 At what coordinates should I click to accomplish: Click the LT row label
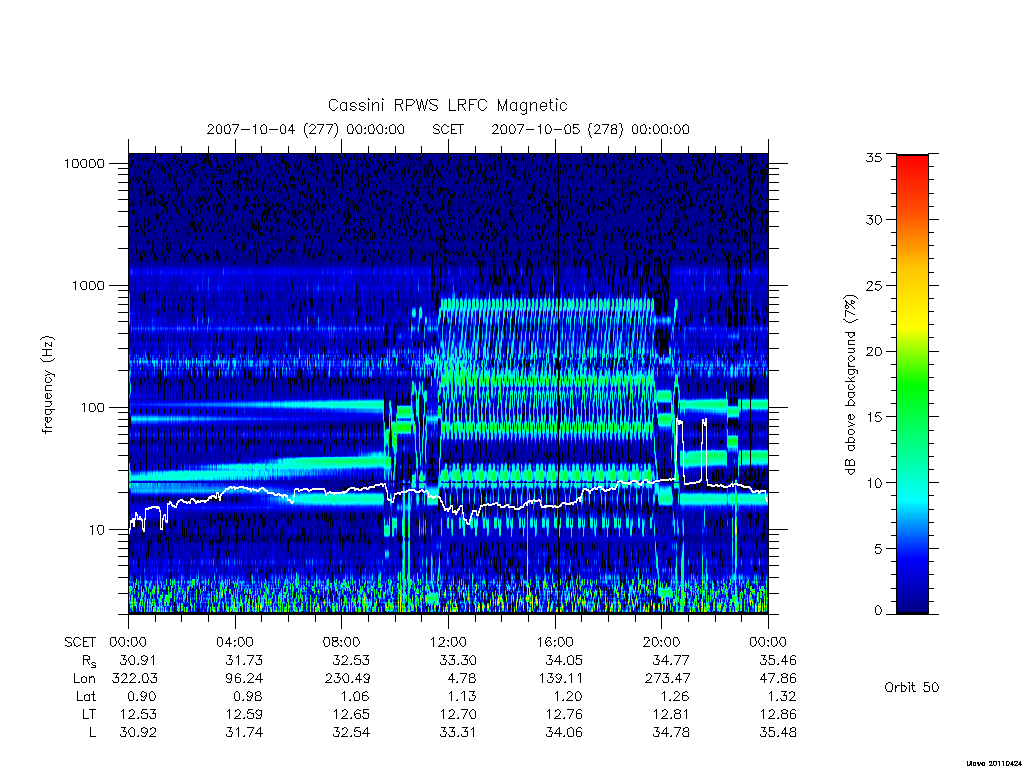coord(89,714)
